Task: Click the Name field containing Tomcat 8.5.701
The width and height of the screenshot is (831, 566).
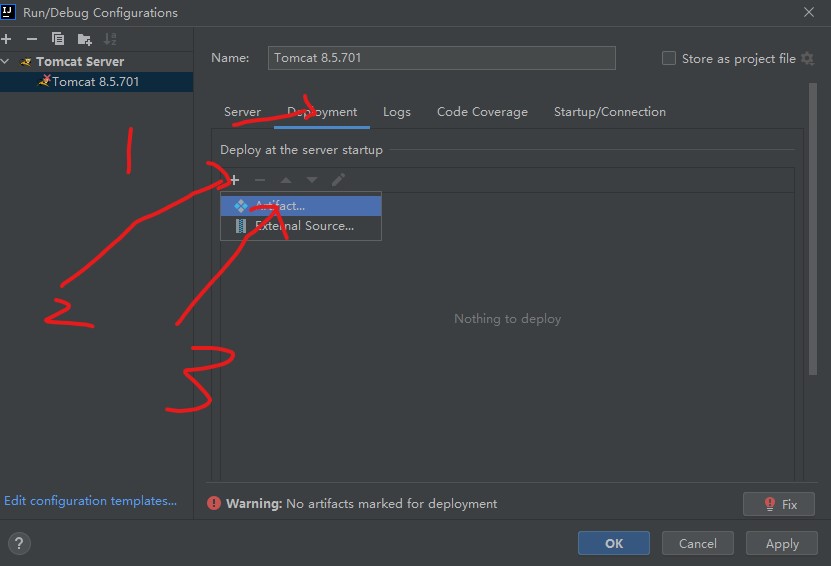Action: 441,58
